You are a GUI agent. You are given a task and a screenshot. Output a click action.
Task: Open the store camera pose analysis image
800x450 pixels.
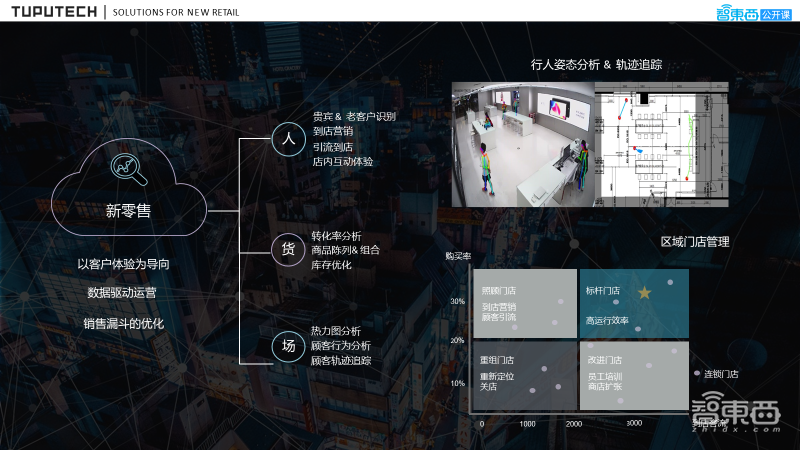[x=522, y=144]
